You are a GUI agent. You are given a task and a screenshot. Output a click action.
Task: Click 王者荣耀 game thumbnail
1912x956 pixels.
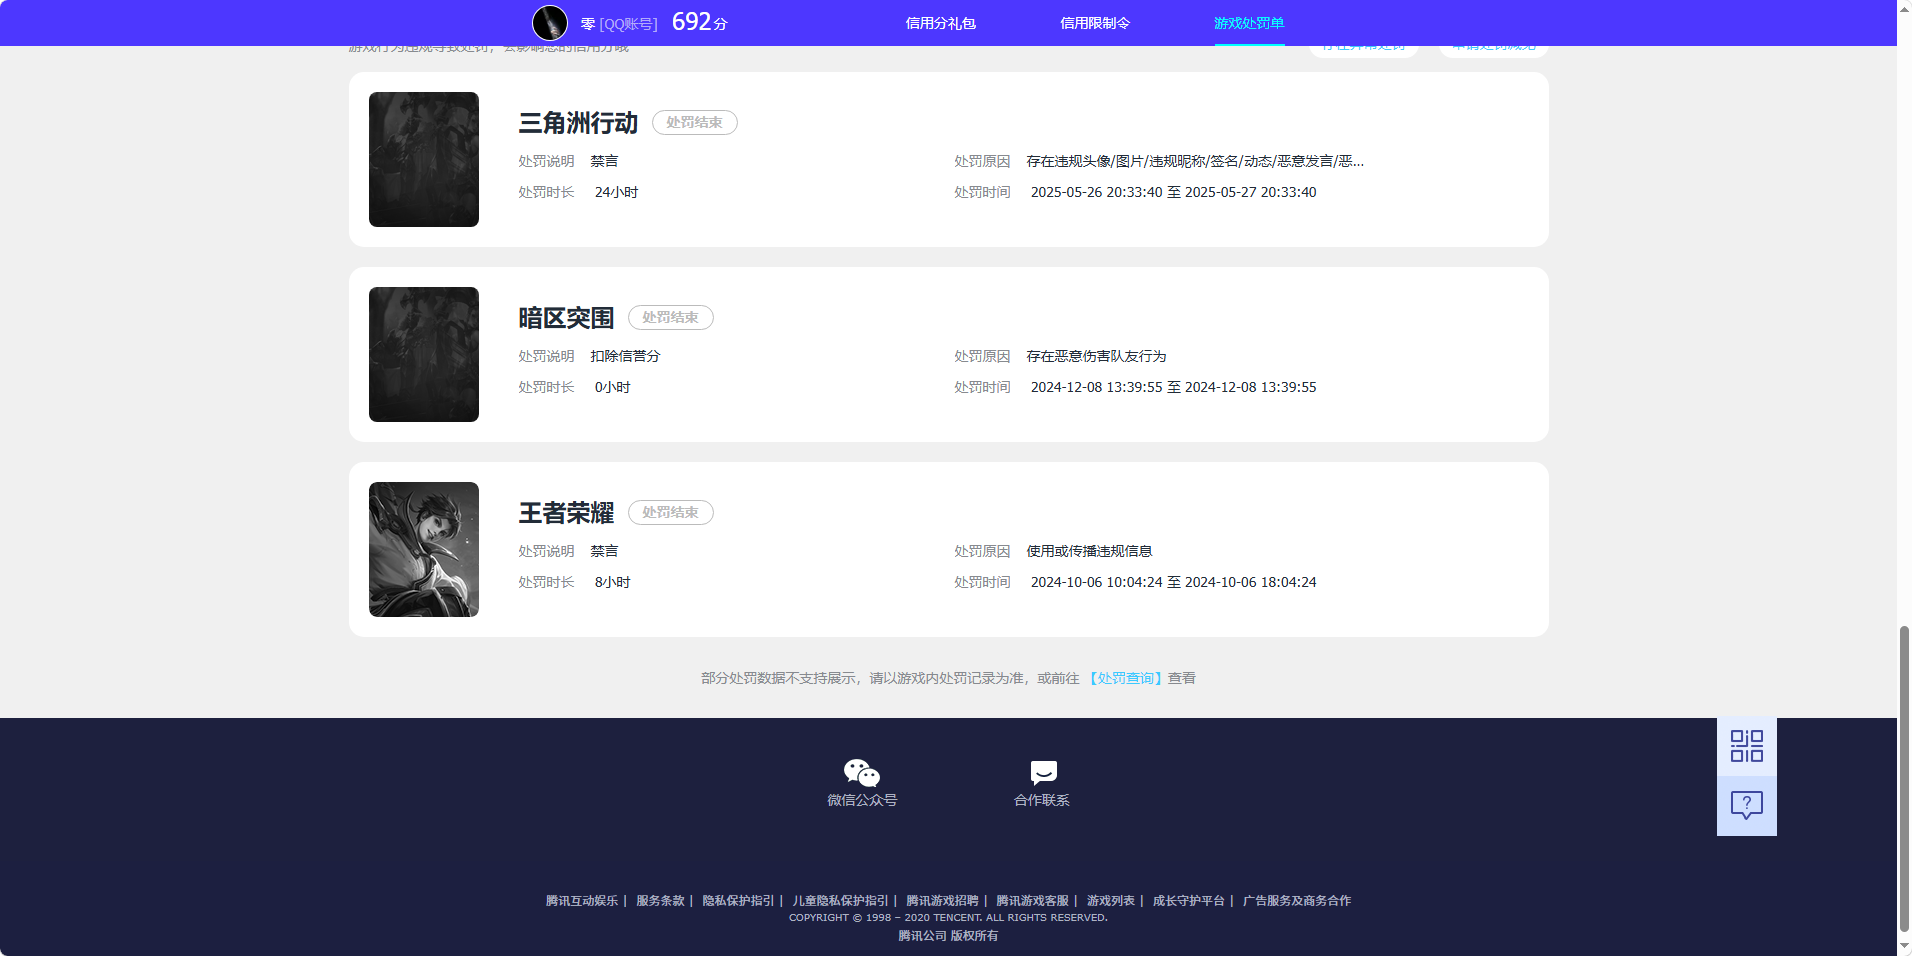click(x=424, y=549)
